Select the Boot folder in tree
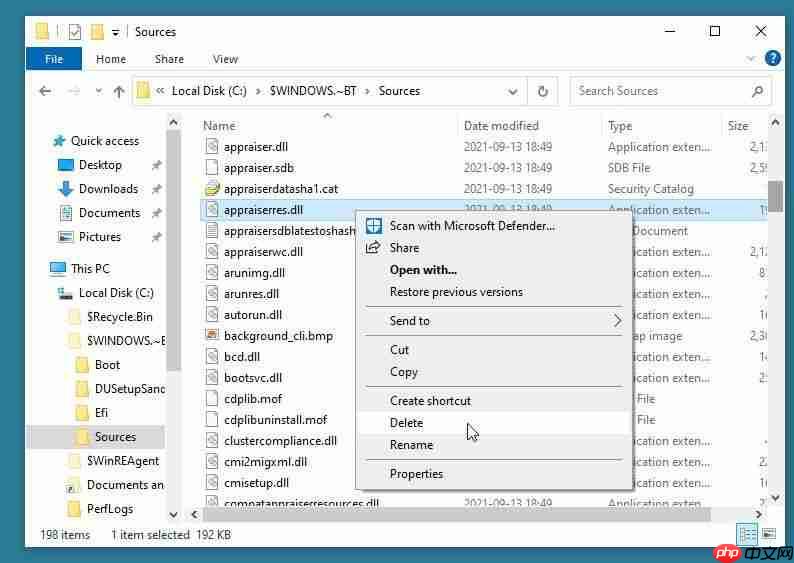 [x=107, y=365]
